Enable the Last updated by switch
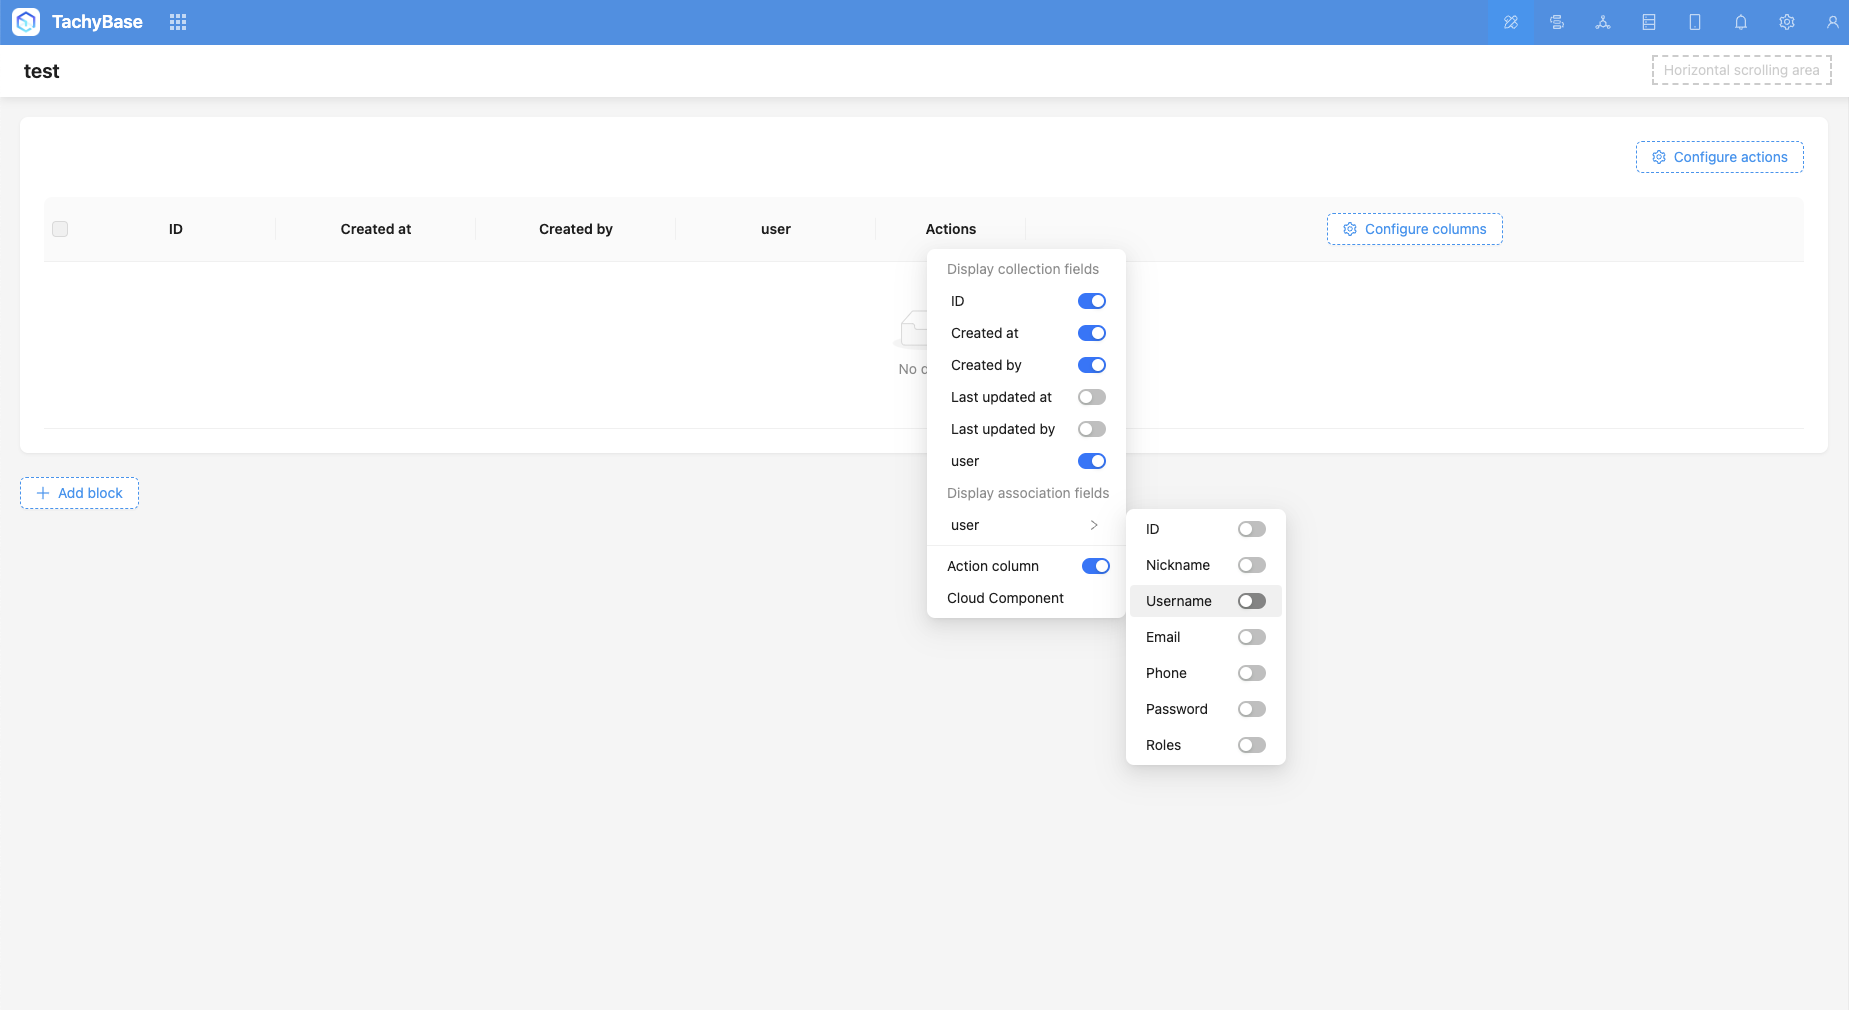This screenshot has height=1010, width=1849. 1092,429
